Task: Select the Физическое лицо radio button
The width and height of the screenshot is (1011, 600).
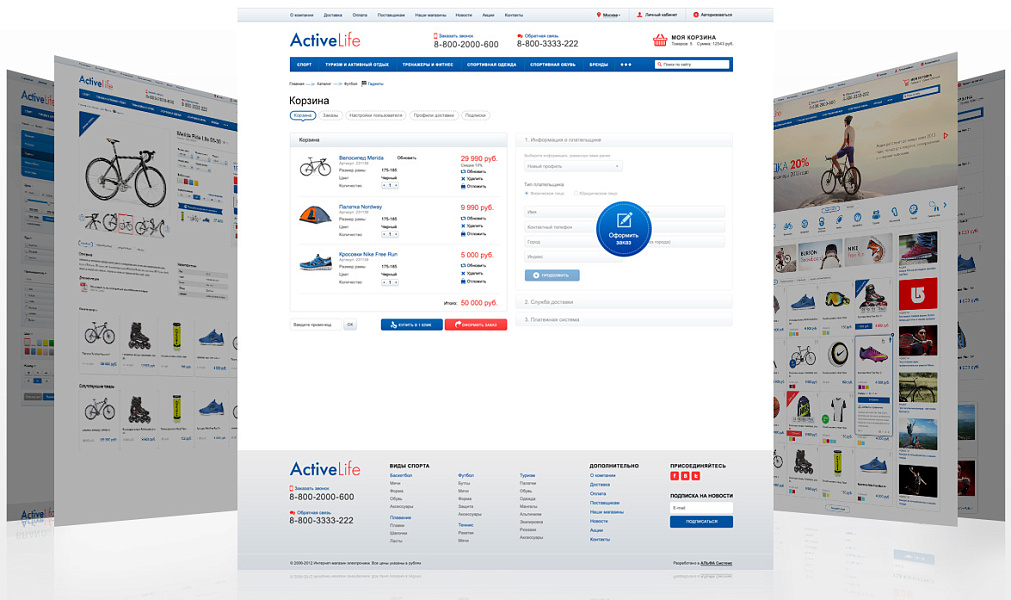Action: pos(527,193)
